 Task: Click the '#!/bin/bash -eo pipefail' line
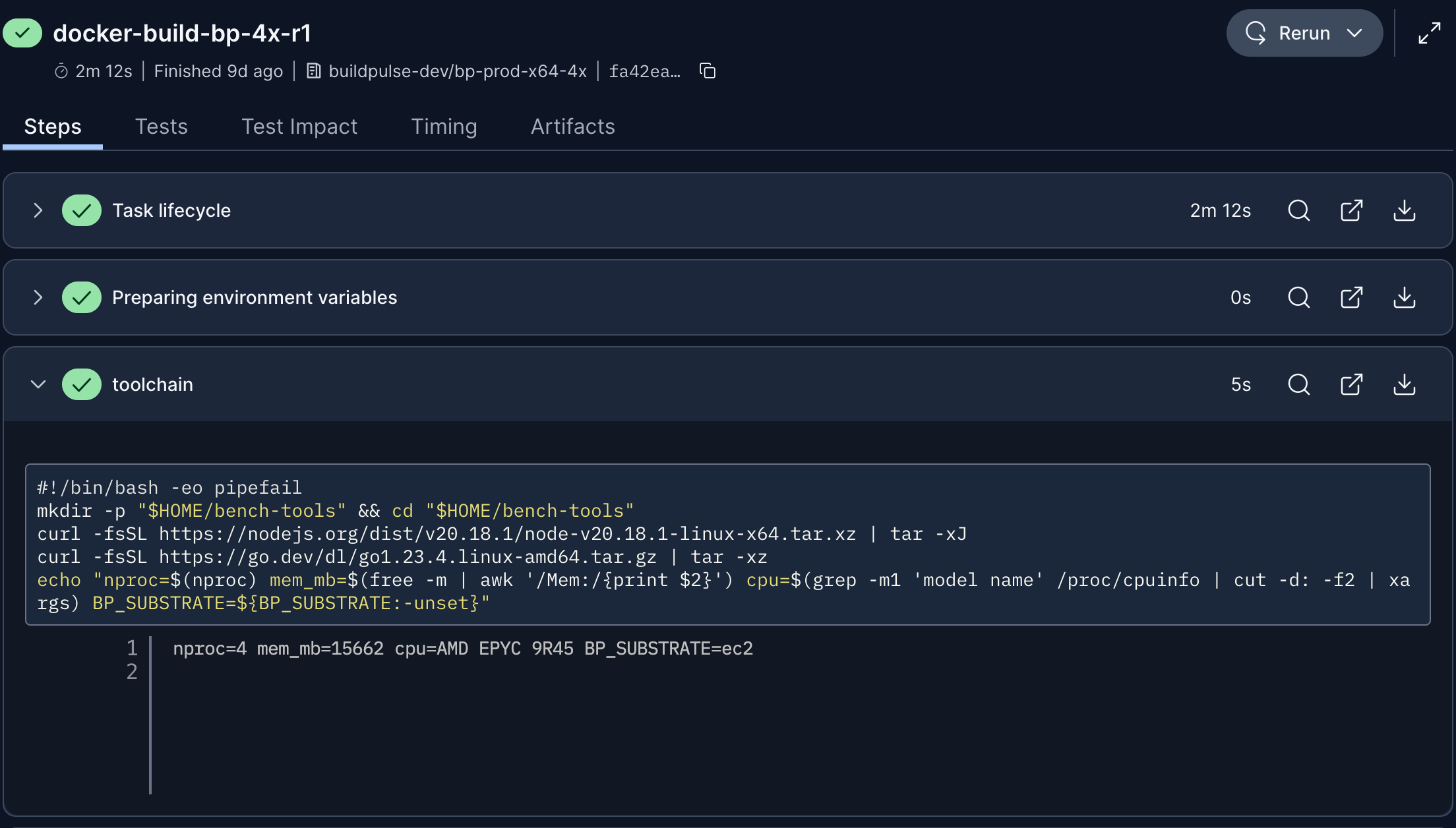(169, 488)
